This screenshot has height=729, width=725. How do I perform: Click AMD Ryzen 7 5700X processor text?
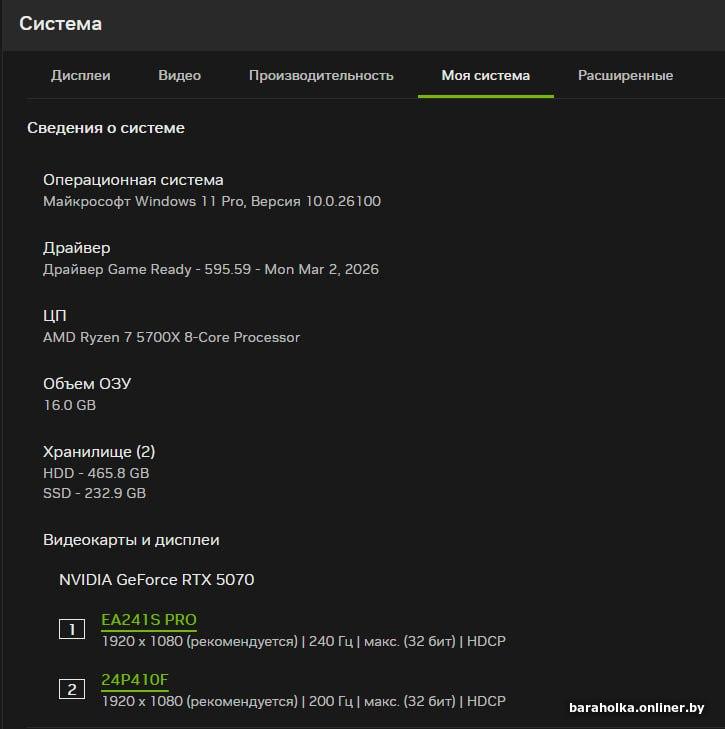pos(171,337)
